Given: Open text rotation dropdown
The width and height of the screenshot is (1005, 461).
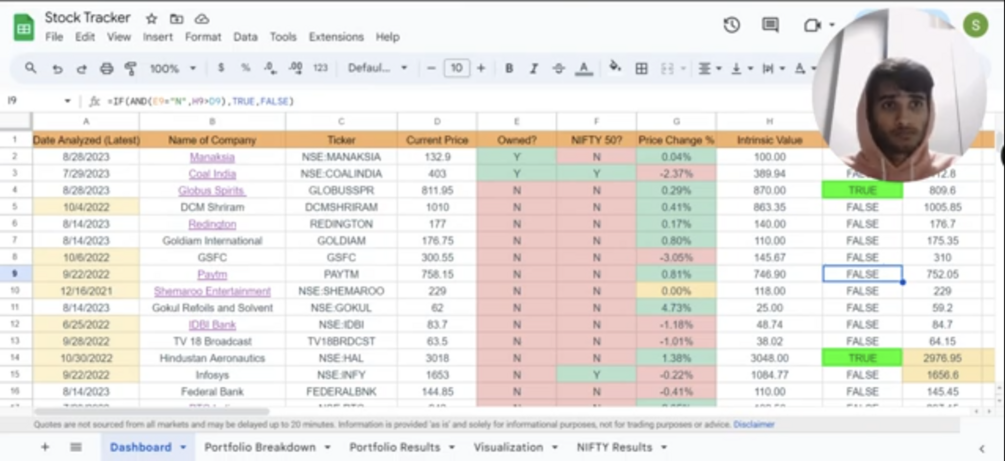Looking at the screenshot, I should click(805, 68).
